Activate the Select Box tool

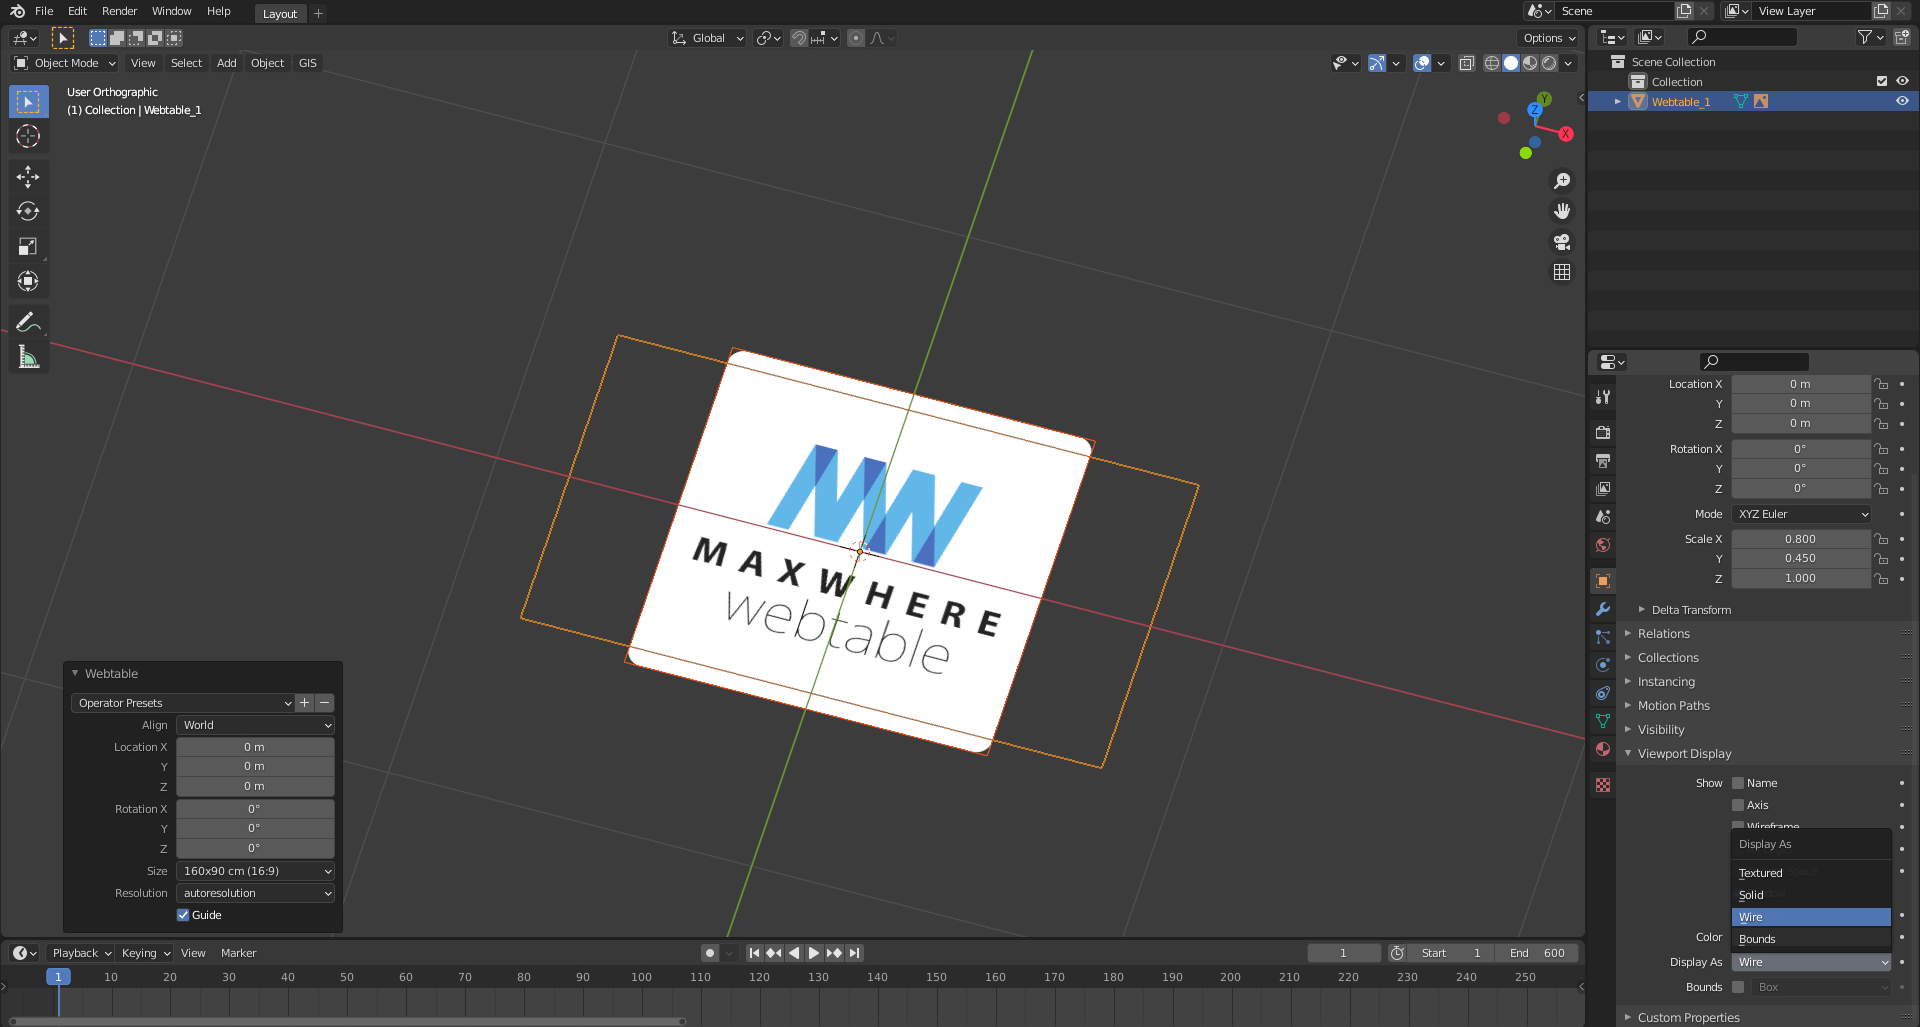28,101
